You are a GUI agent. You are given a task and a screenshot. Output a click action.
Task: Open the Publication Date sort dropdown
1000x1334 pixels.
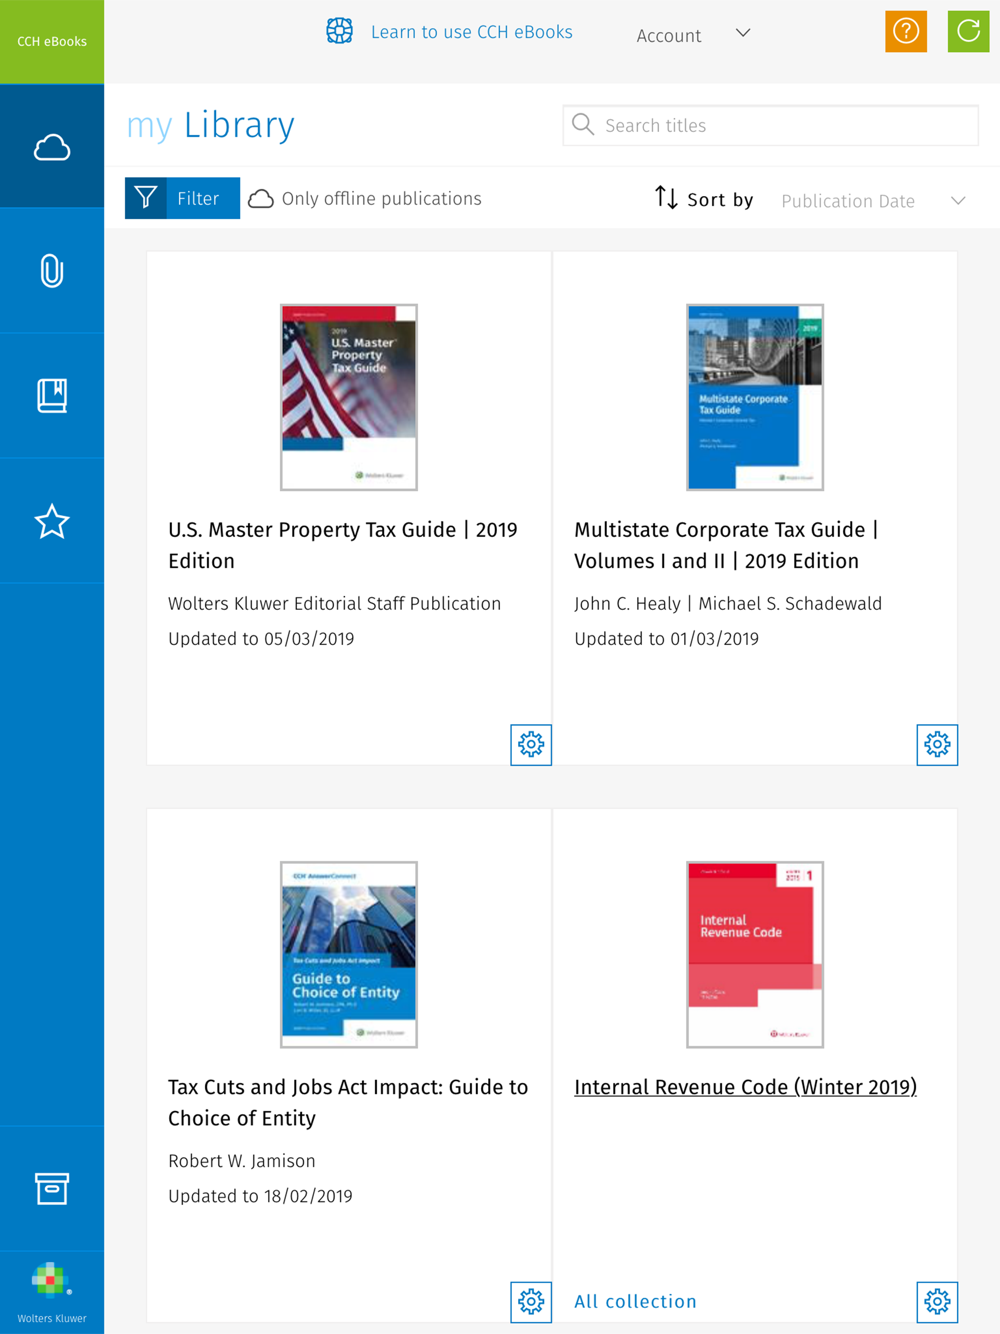coord(873,201)
